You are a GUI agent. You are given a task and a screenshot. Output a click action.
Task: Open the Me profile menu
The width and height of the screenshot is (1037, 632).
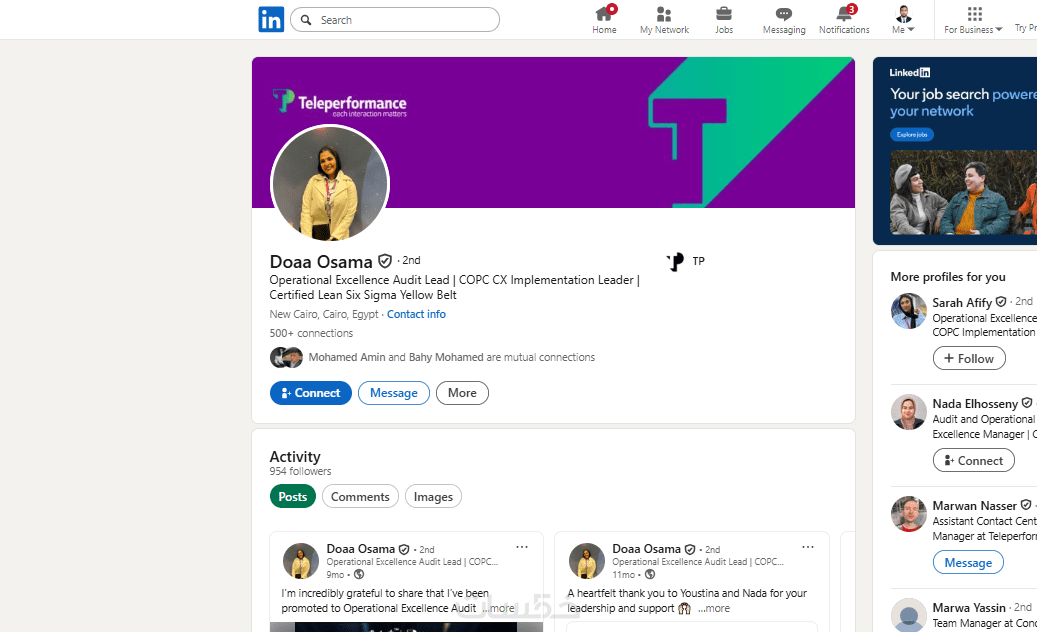pos(903,20)
